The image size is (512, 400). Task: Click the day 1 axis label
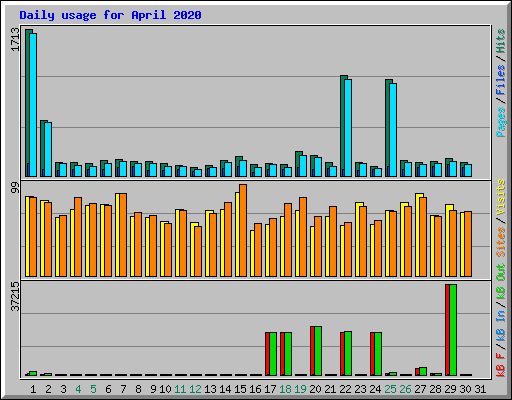[x=33, y=389]
